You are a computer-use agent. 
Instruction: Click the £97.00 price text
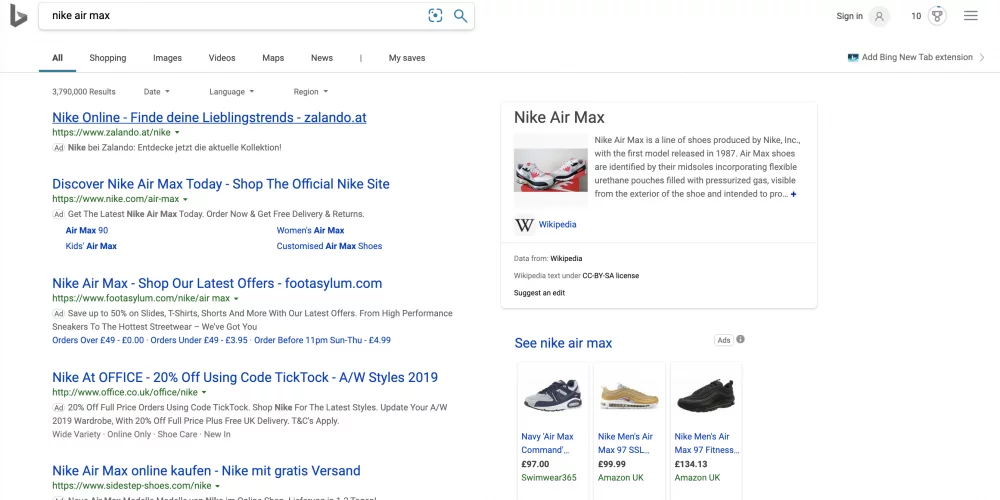click(x=535, y=464)
